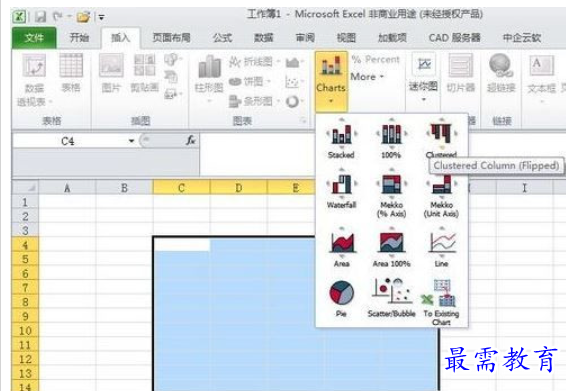Select row 12 header
566x391 pixels.
click(x=25, y=359)
